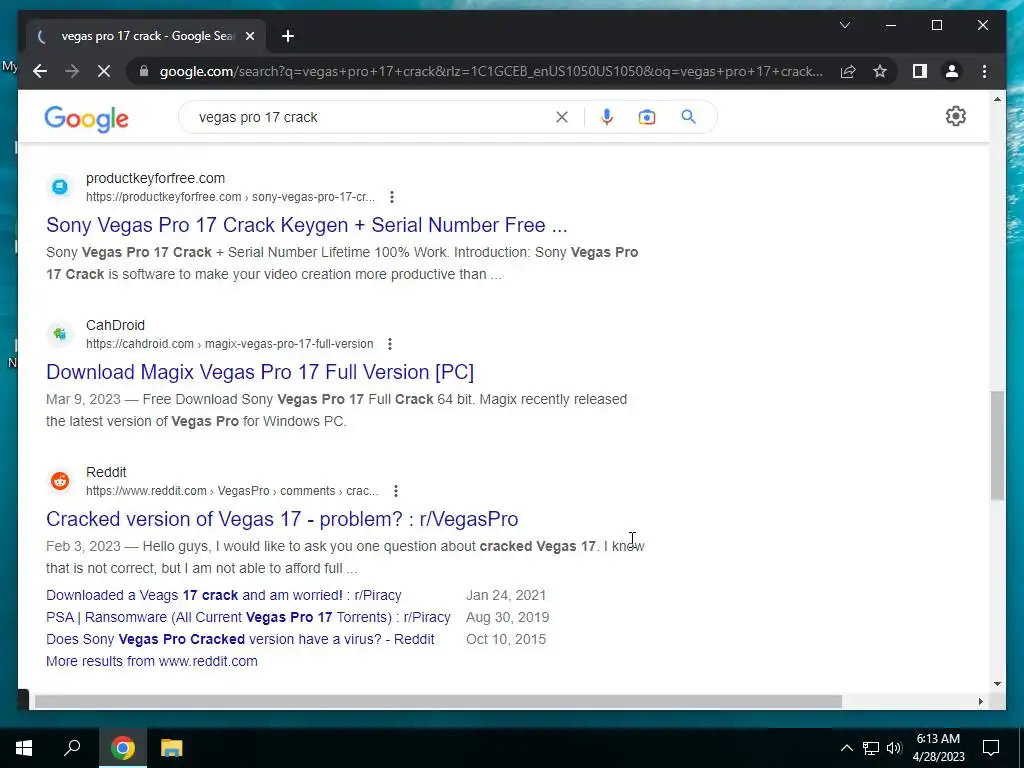Open Google quick settings gear
Screen dimensions: 1024x768
[x=955, y=116]
